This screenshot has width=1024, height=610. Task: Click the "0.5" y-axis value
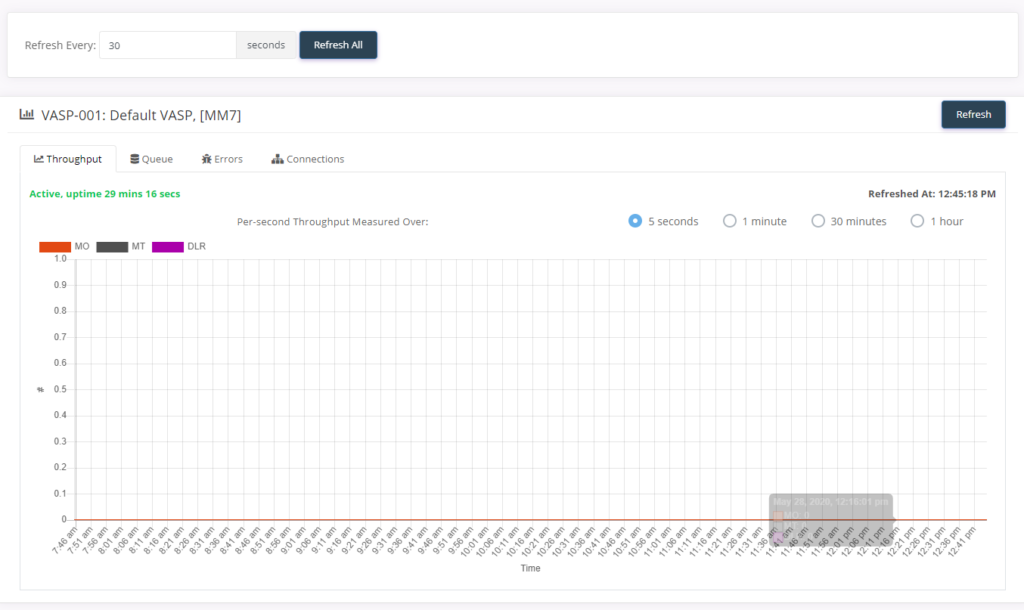pyautogui.click(x=60, y=389)
